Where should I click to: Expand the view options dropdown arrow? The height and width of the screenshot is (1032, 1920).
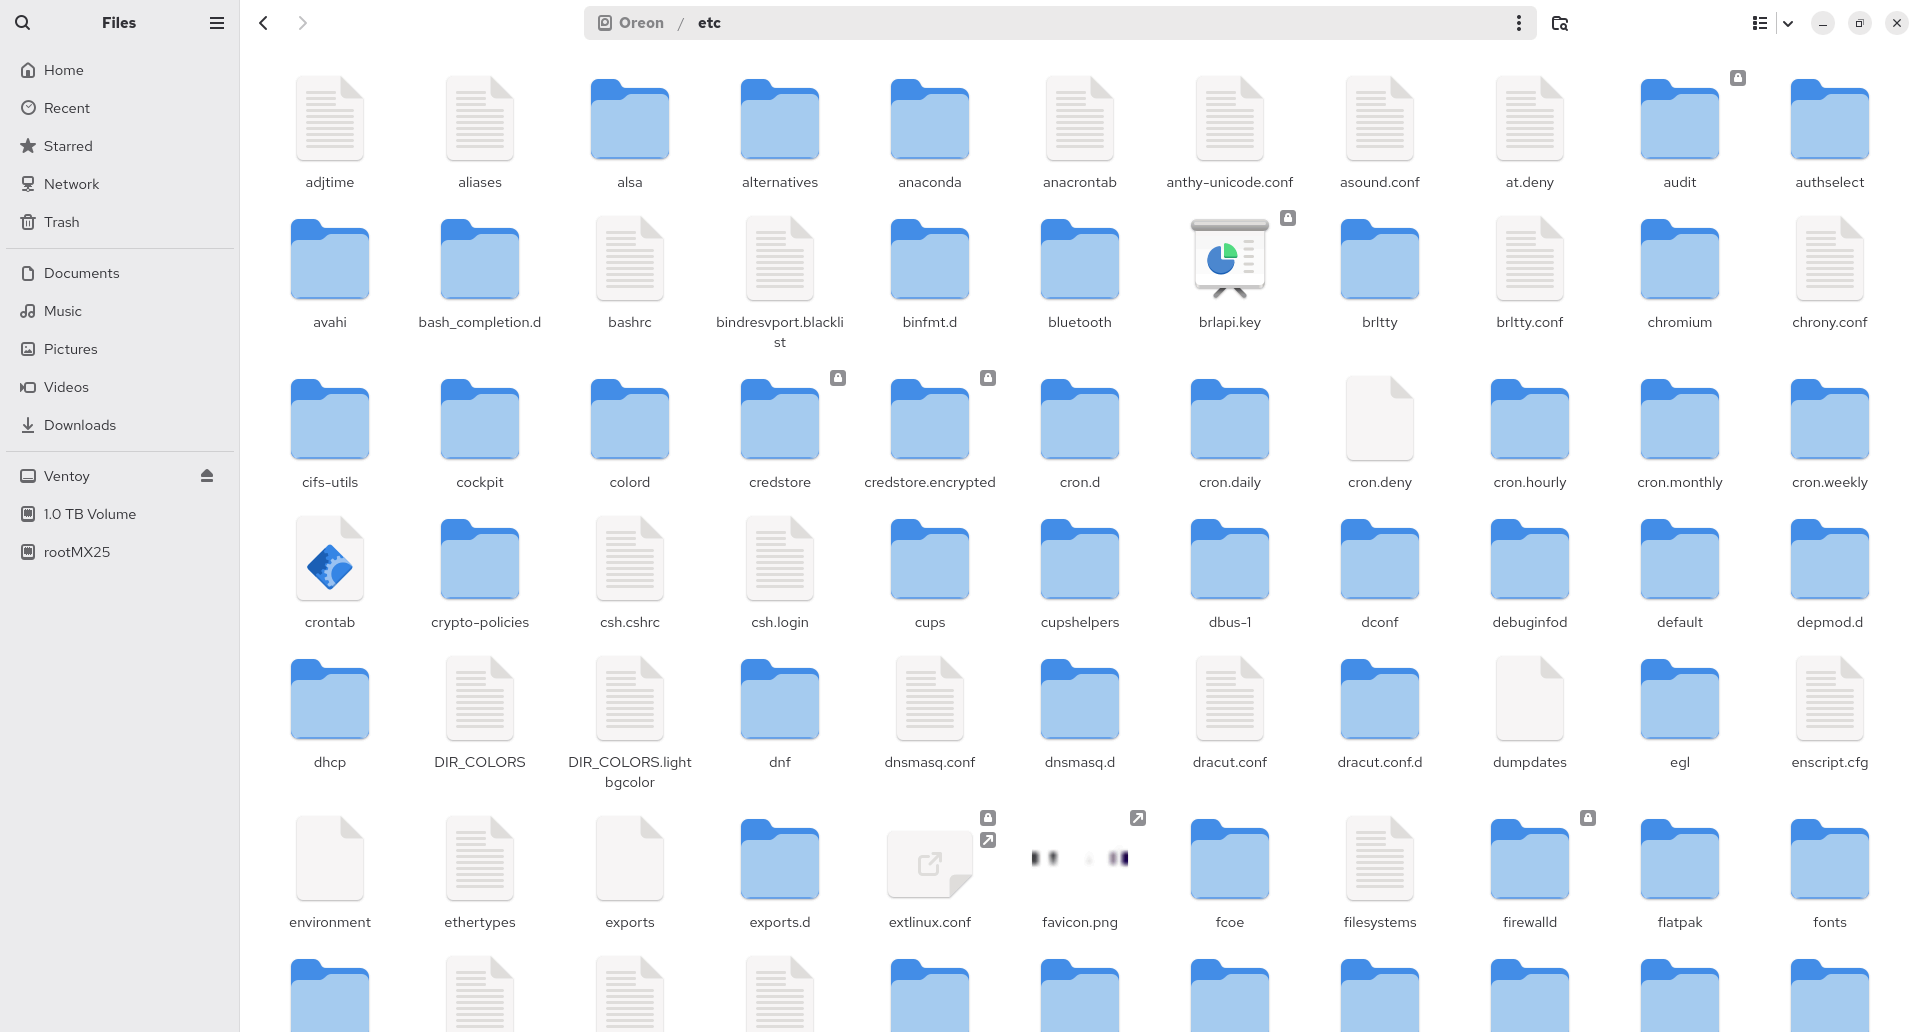point(1788,23)
